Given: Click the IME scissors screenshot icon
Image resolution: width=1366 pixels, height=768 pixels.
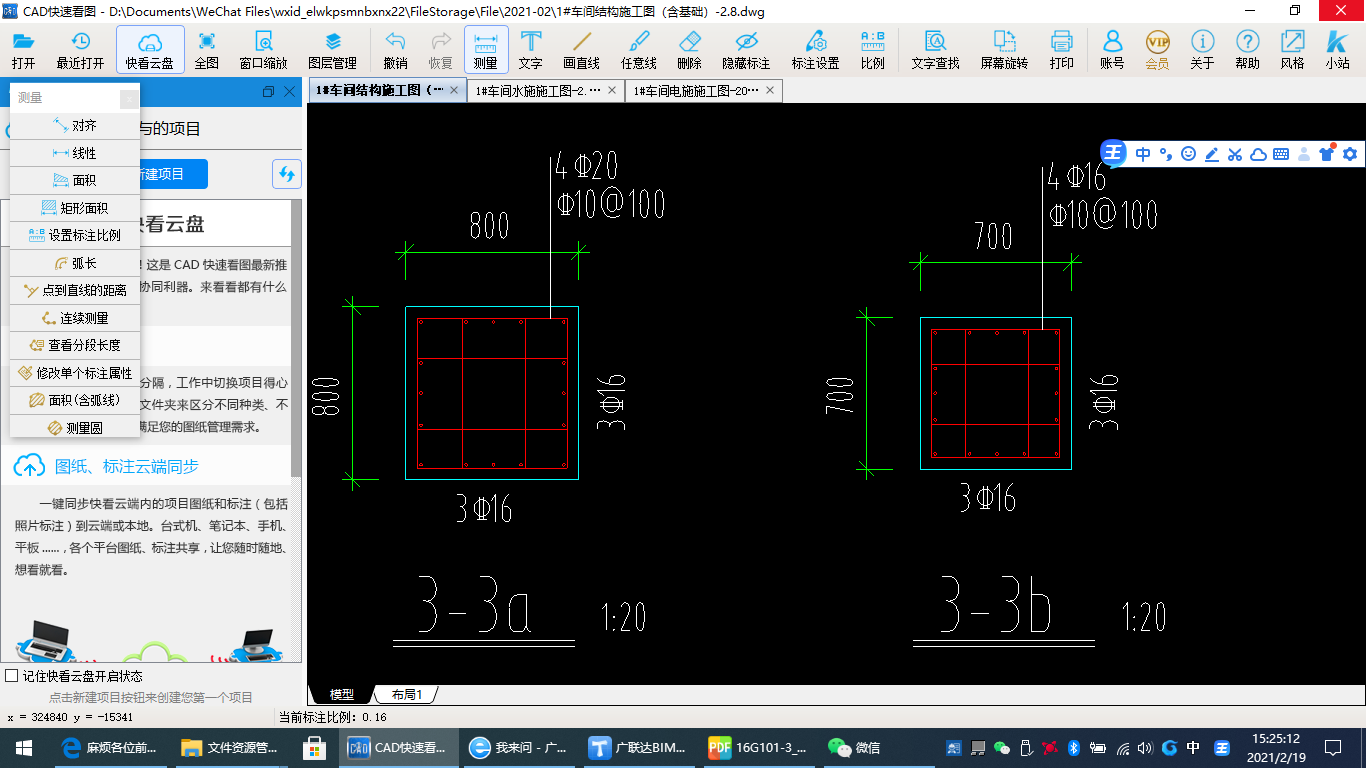Looking at the screenshot, I should 1234,154.
